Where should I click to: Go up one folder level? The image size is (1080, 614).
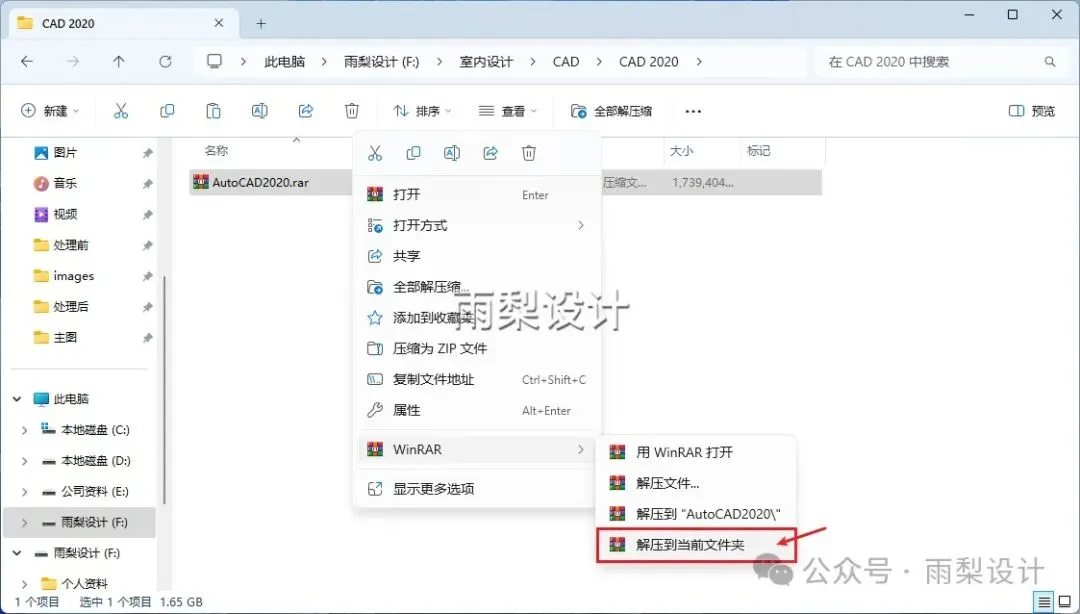[x=118, y=61]
